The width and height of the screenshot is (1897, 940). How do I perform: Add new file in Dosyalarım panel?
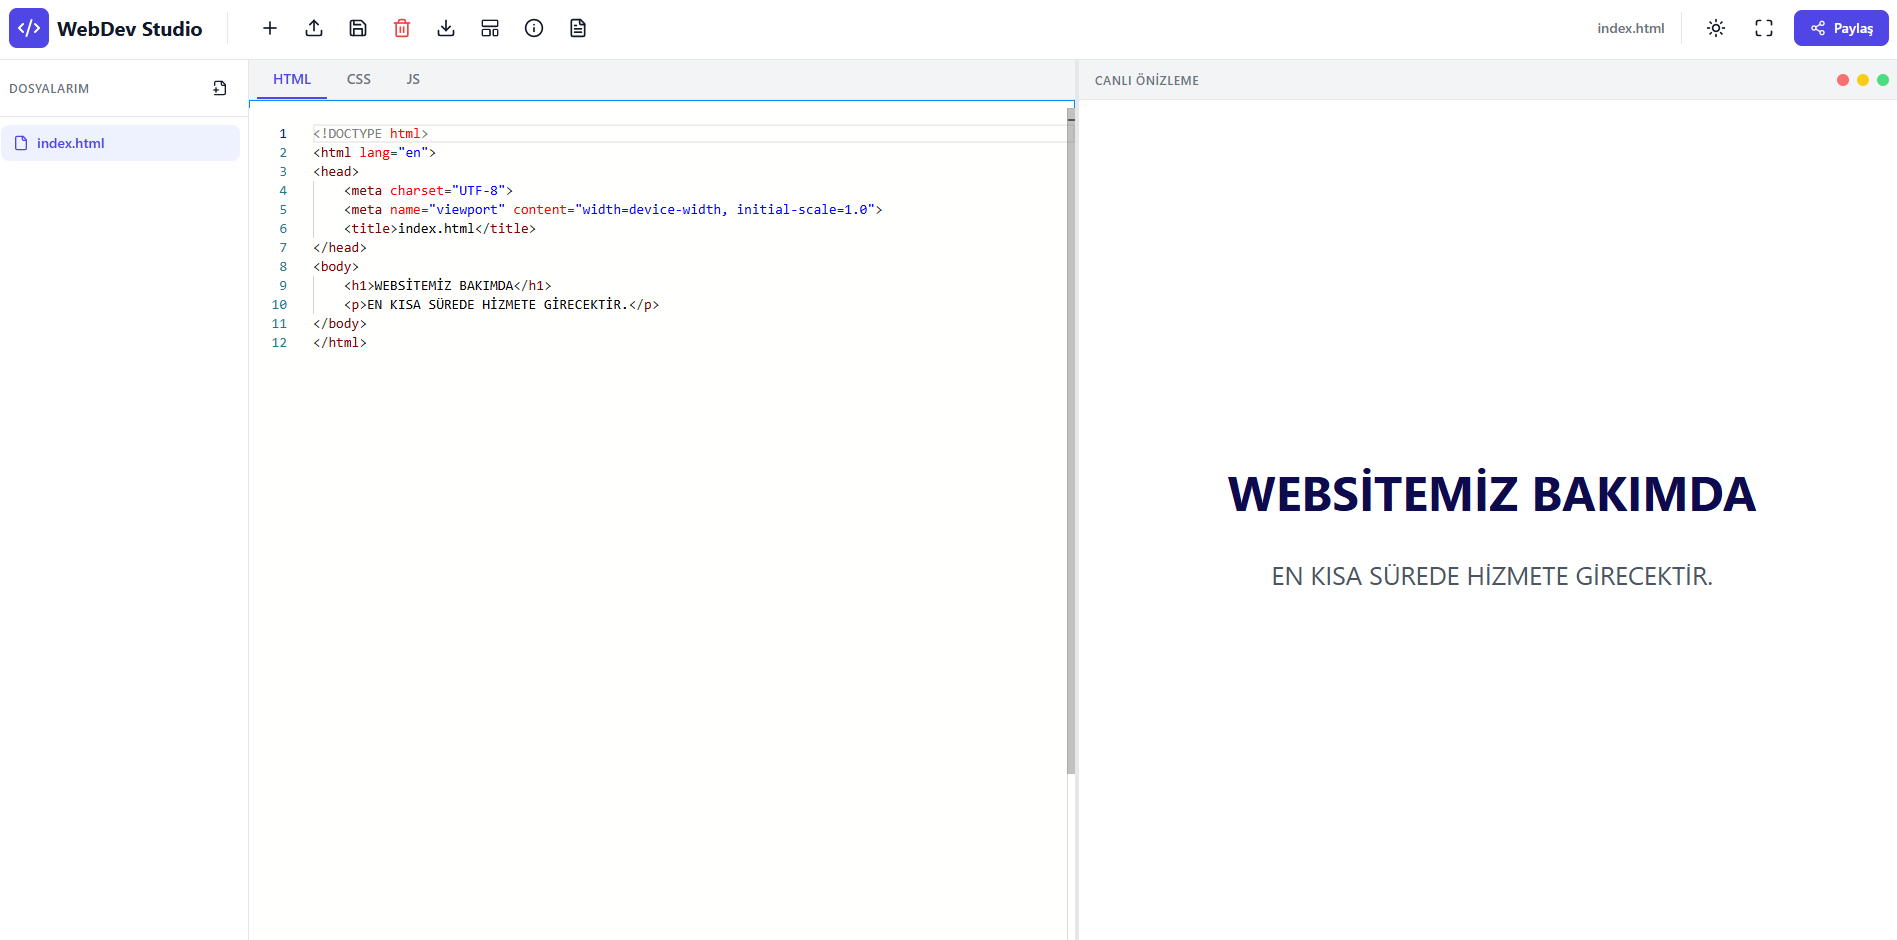coord(220,88)
